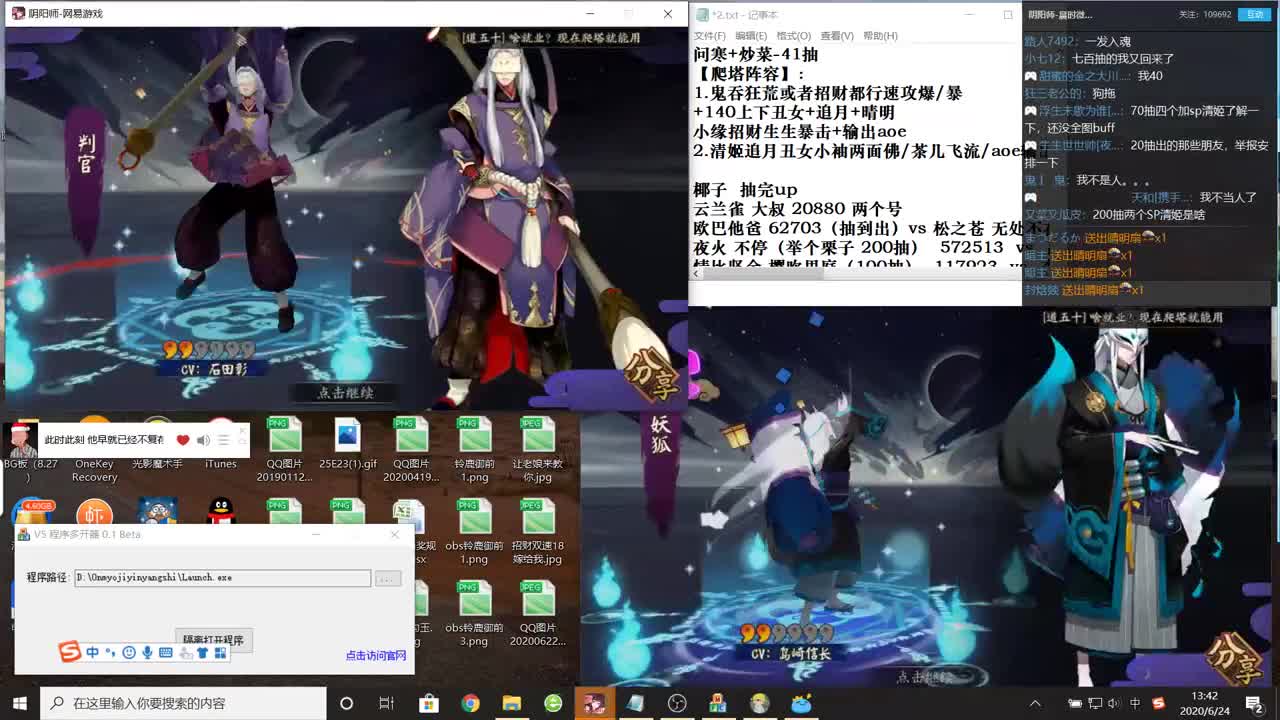
Task: Open the emoji smiley on Sogou bar
Action: coord(128,653)
